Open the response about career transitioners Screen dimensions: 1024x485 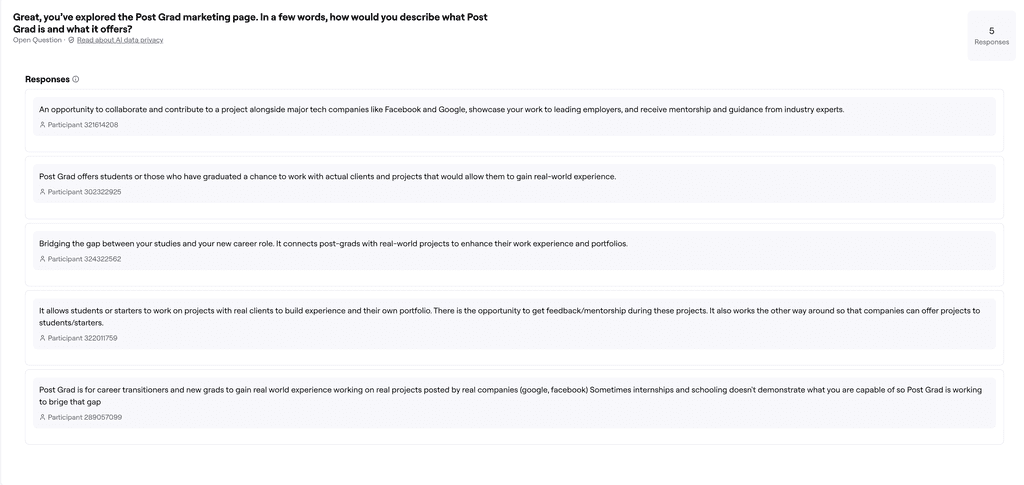[514, 403]
